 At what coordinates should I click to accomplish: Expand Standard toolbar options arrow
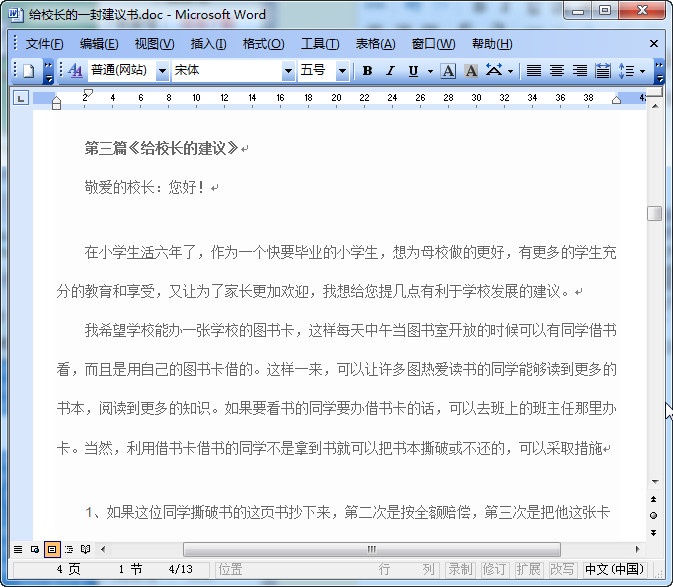pos(49,71)
